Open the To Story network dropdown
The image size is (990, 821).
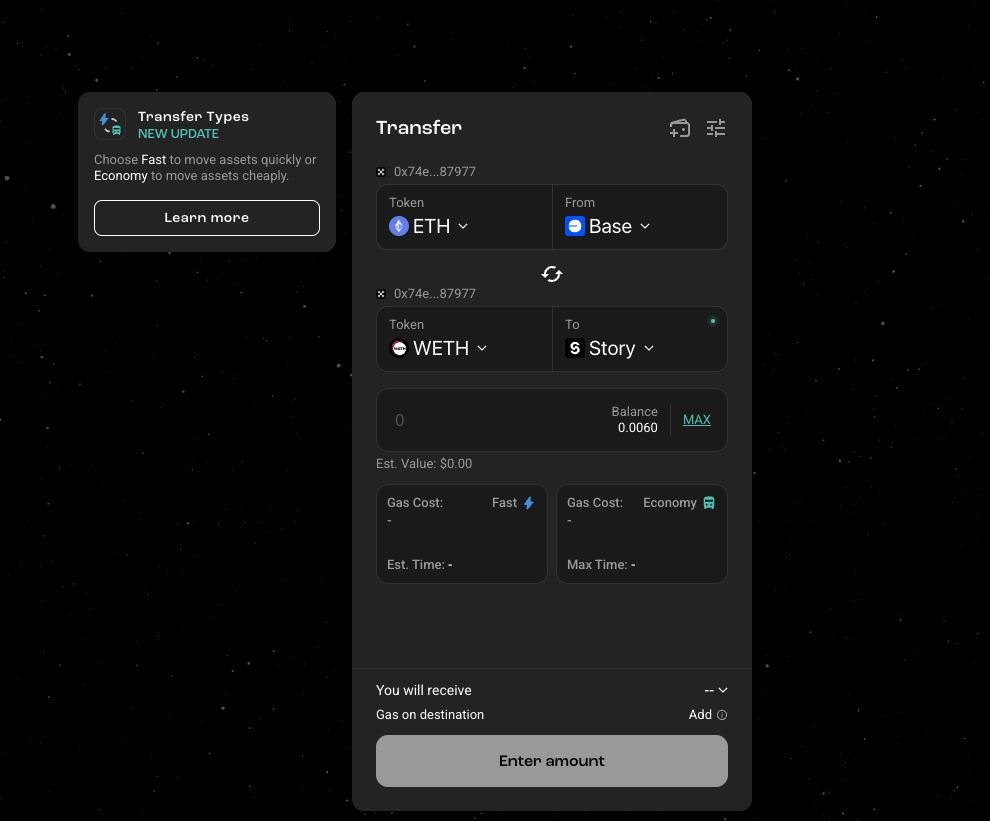pos(609,348)
